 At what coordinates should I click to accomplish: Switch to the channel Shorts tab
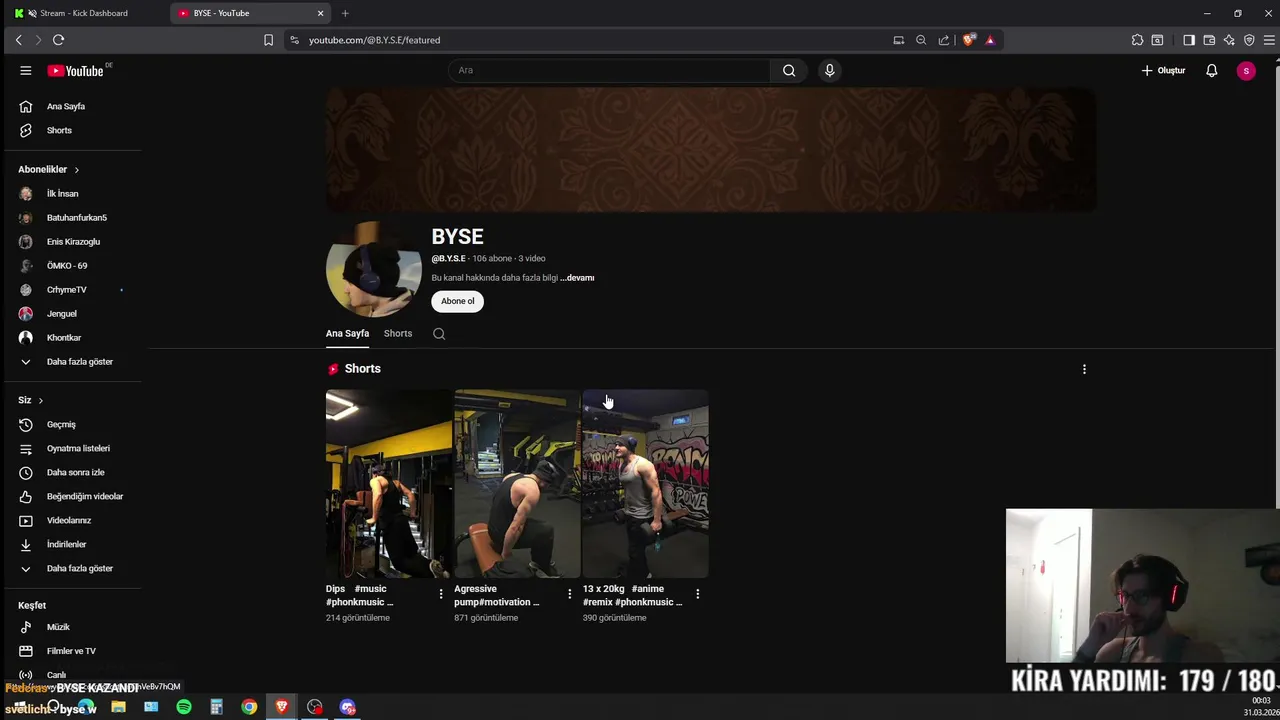pyautogui.click(x=398, y=334)
